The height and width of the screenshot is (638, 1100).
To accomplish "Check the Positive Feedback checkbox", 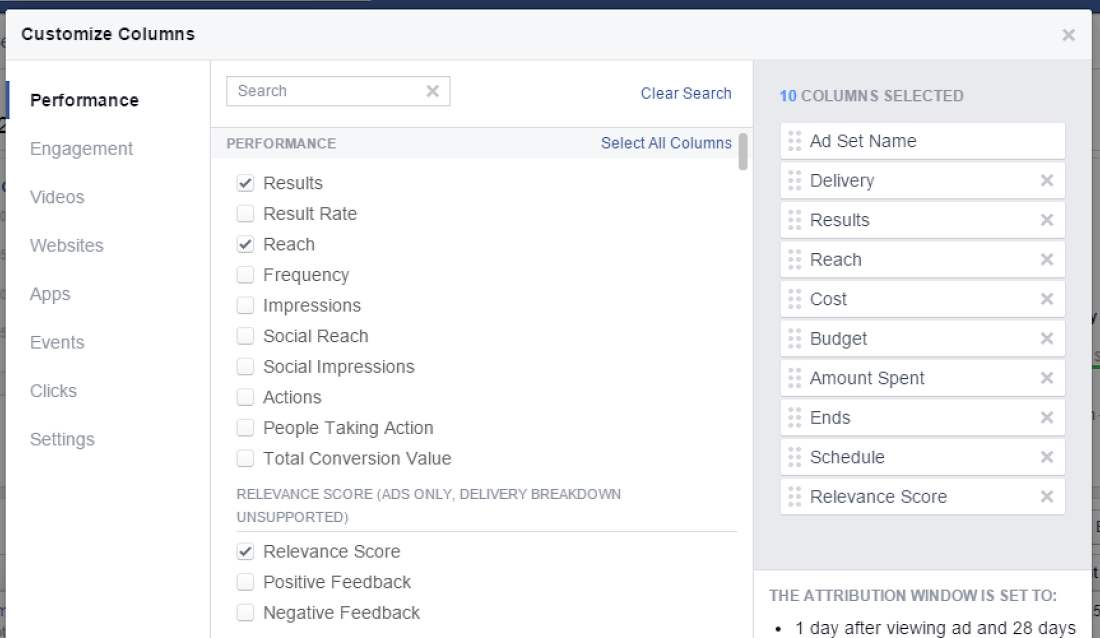I will [x=245, y=582].
